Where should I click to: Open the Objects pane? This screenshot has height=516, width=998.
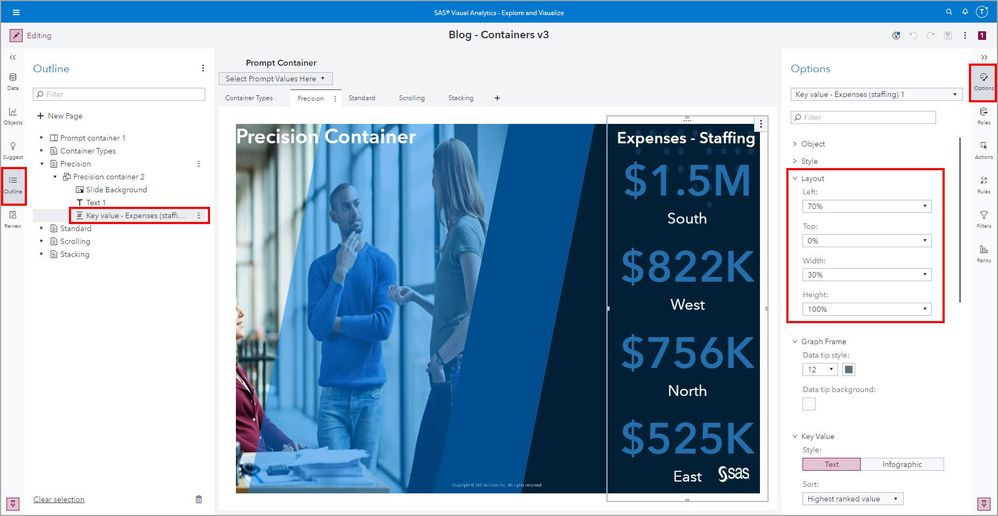click(x=13, y=116)
